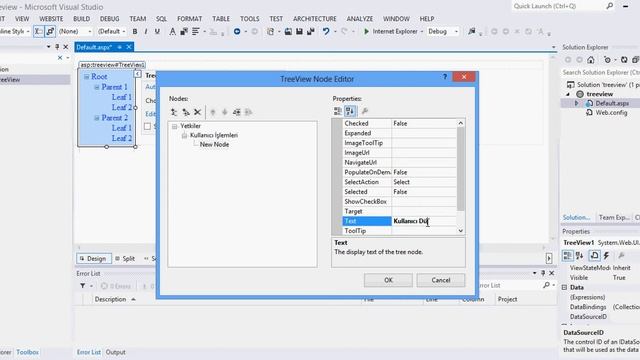Open the (Default font dropdown
Screen dimensions: 640x360
click(x=124, y=31)
